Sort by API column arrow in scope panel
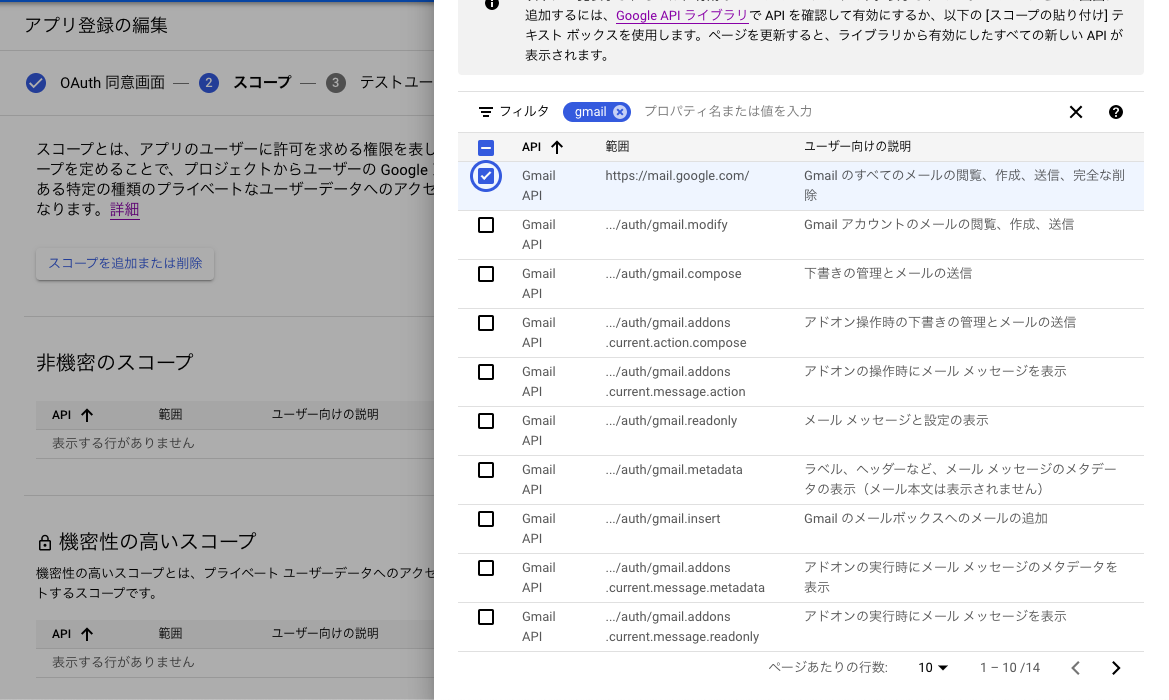Screen dimensions: 1169x700 click(557, 147)
